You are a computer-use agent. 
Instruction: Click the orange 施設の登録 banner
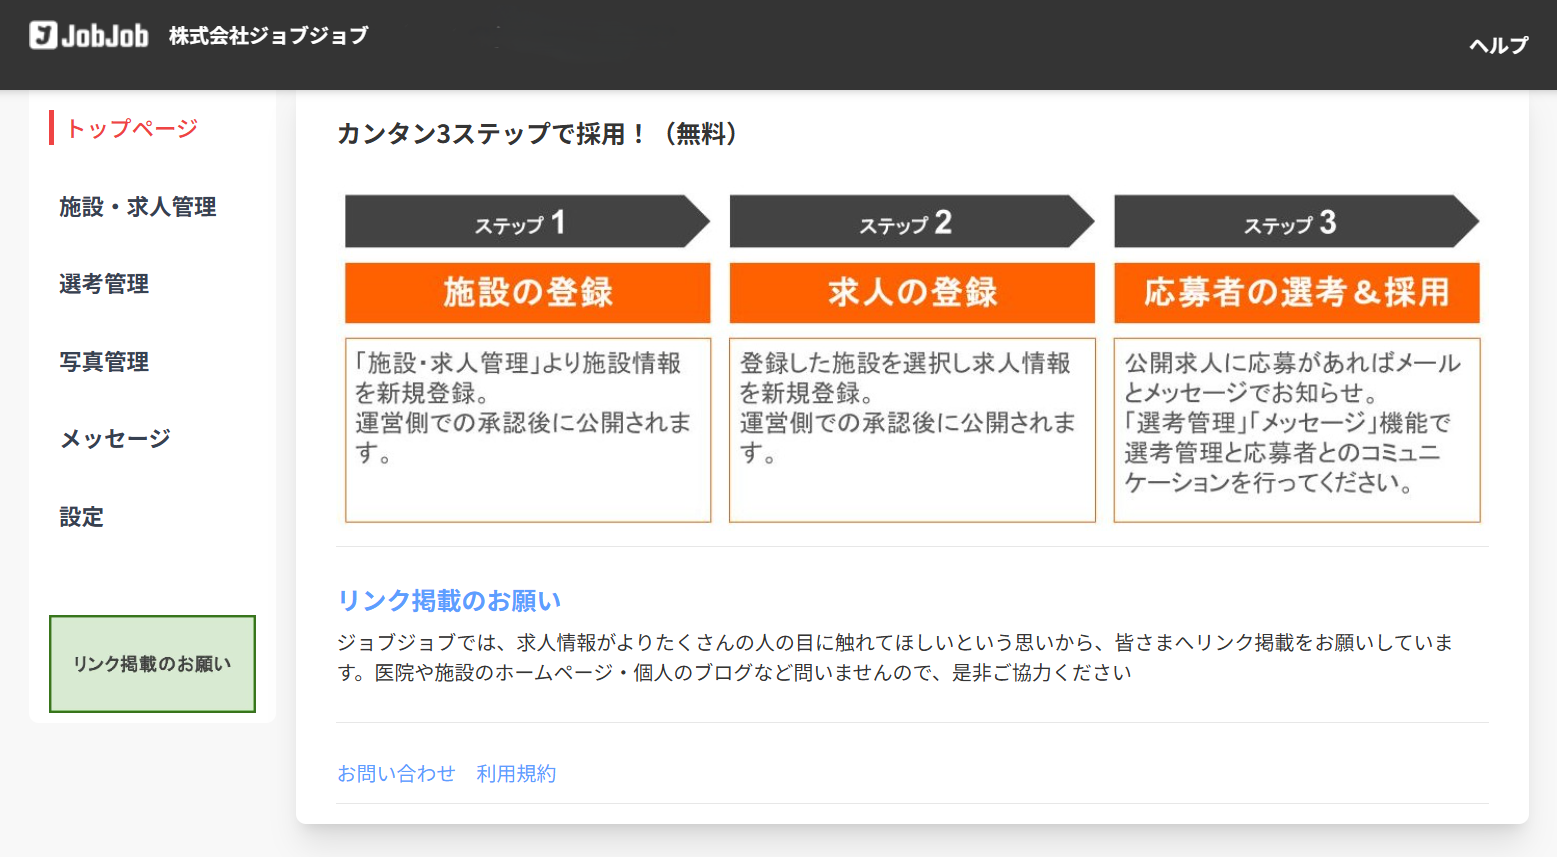click(528, 293)
